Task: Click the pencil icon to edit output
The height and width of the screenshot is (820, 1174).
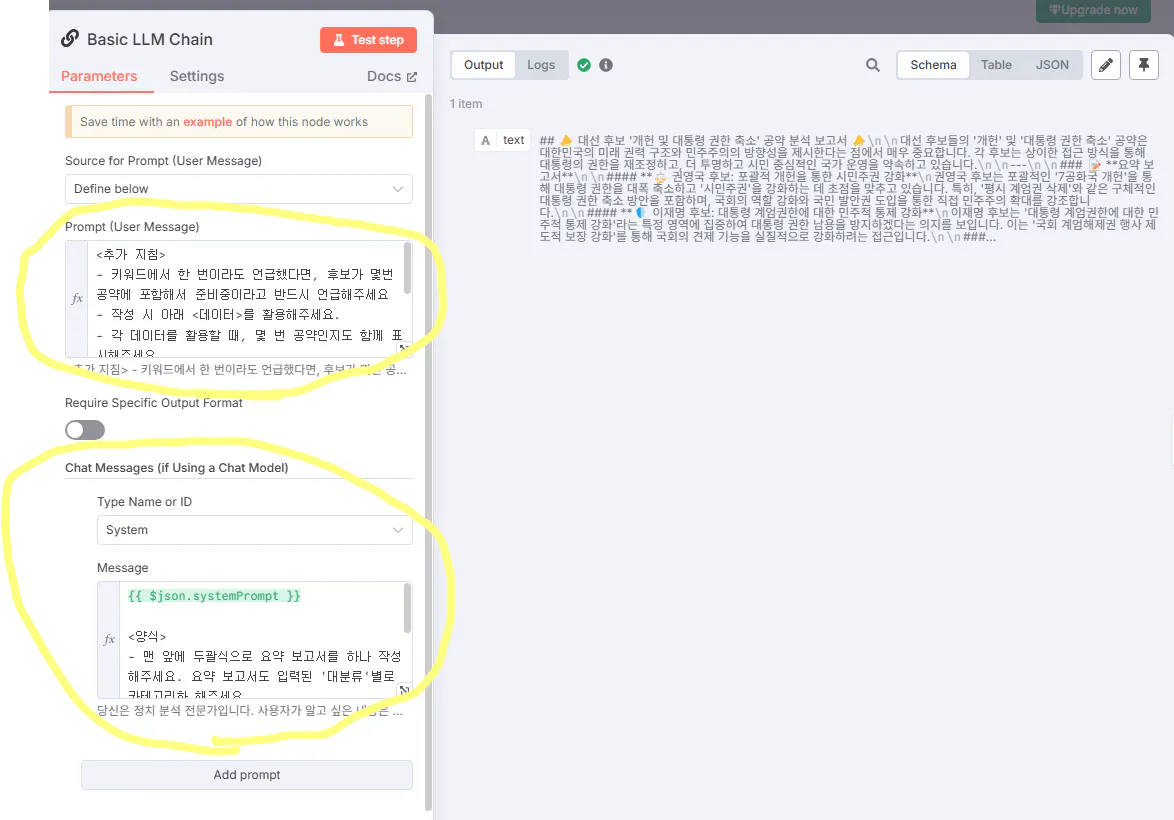Action: pos(1104,64)
